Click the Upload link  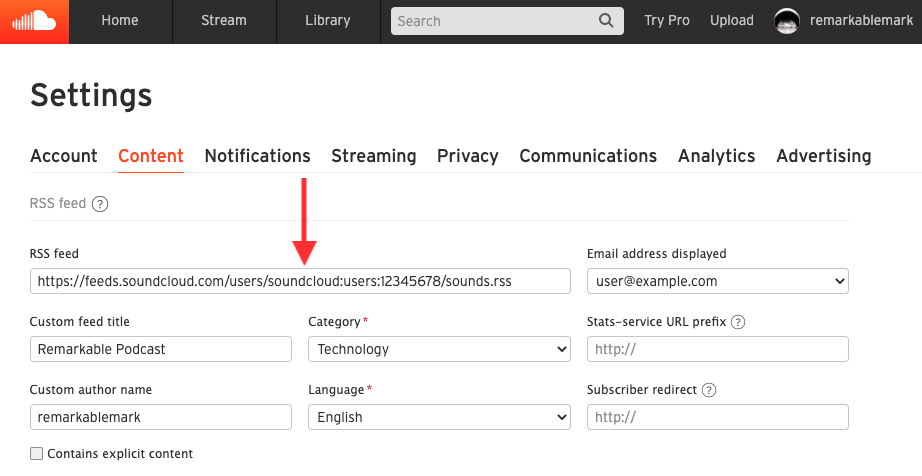click(731, 21)
